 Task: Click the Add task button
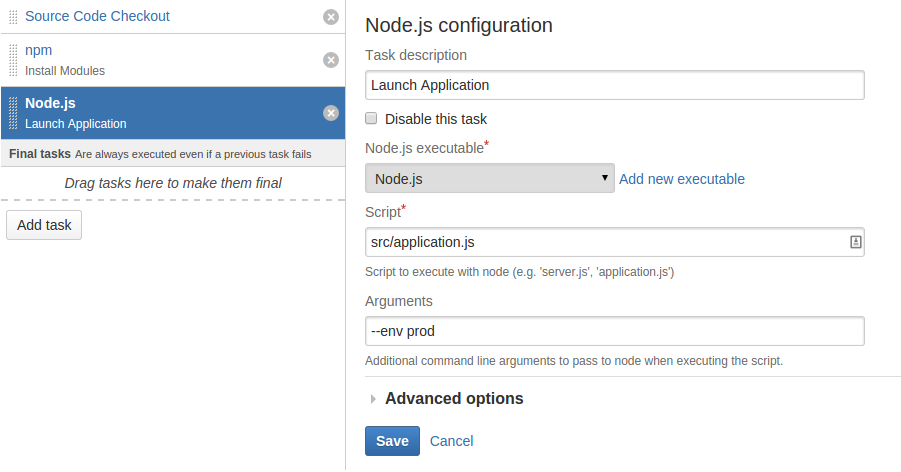(x=44, y=225)
